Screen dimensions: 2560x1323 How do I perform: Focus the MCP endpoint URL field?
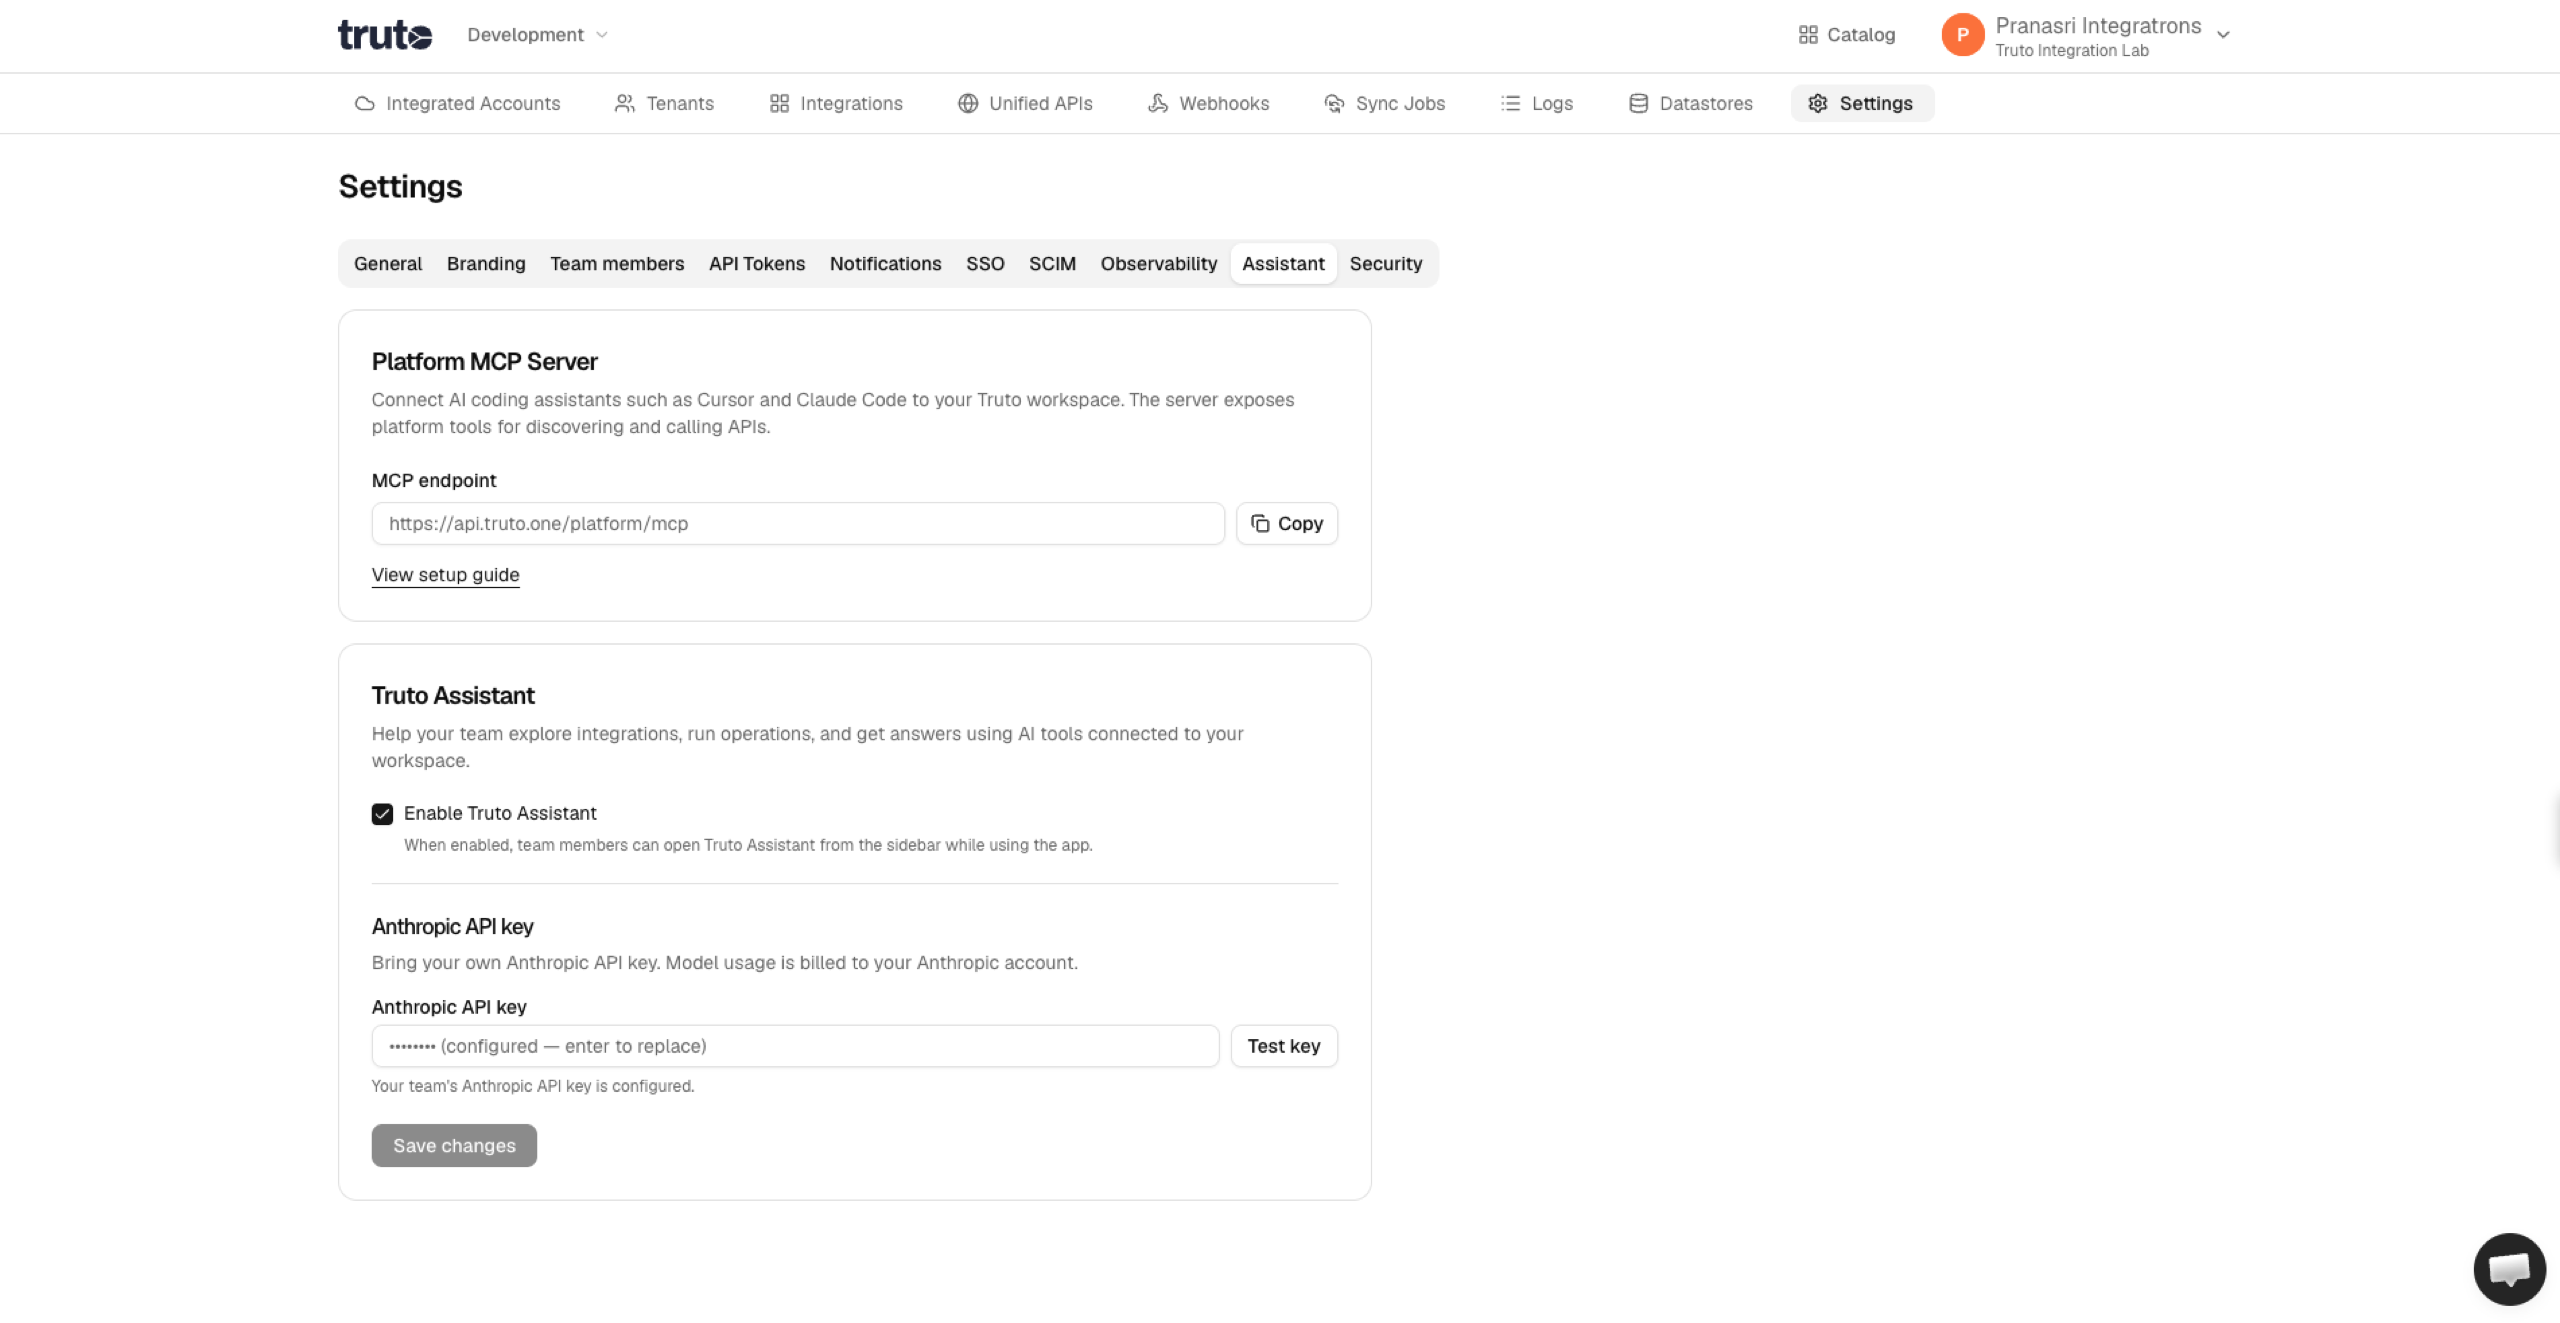tap(798, 524)
